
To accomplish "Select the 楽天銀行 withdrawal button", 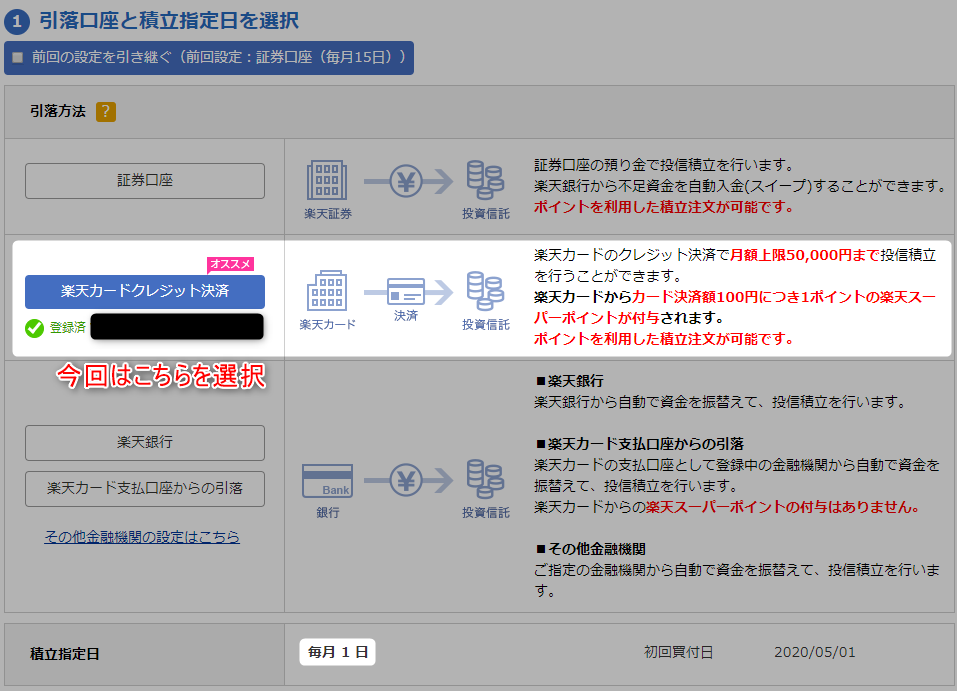I will [x=145, y=443].
